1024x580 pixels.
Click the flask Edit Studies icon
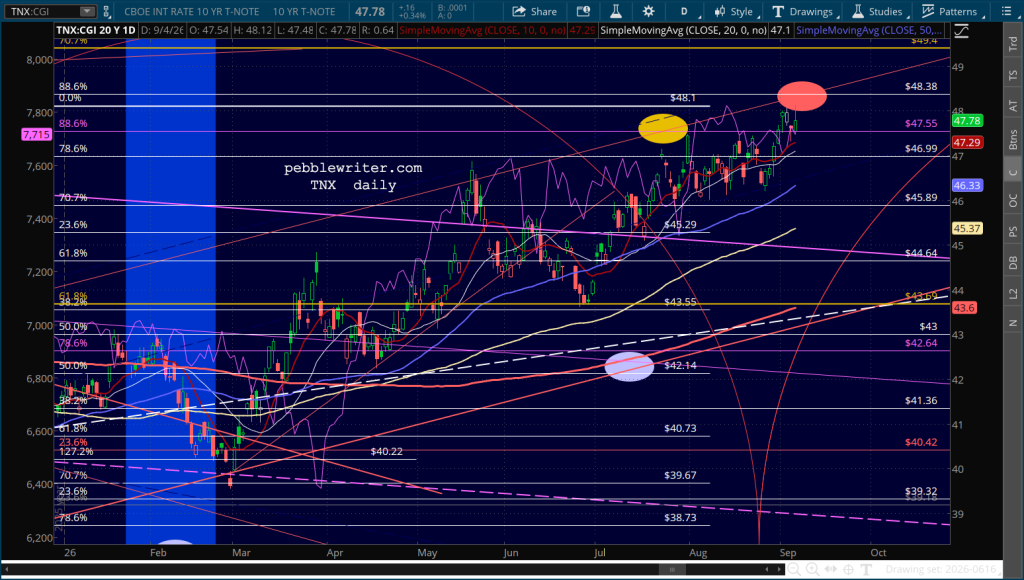(615, 11)
